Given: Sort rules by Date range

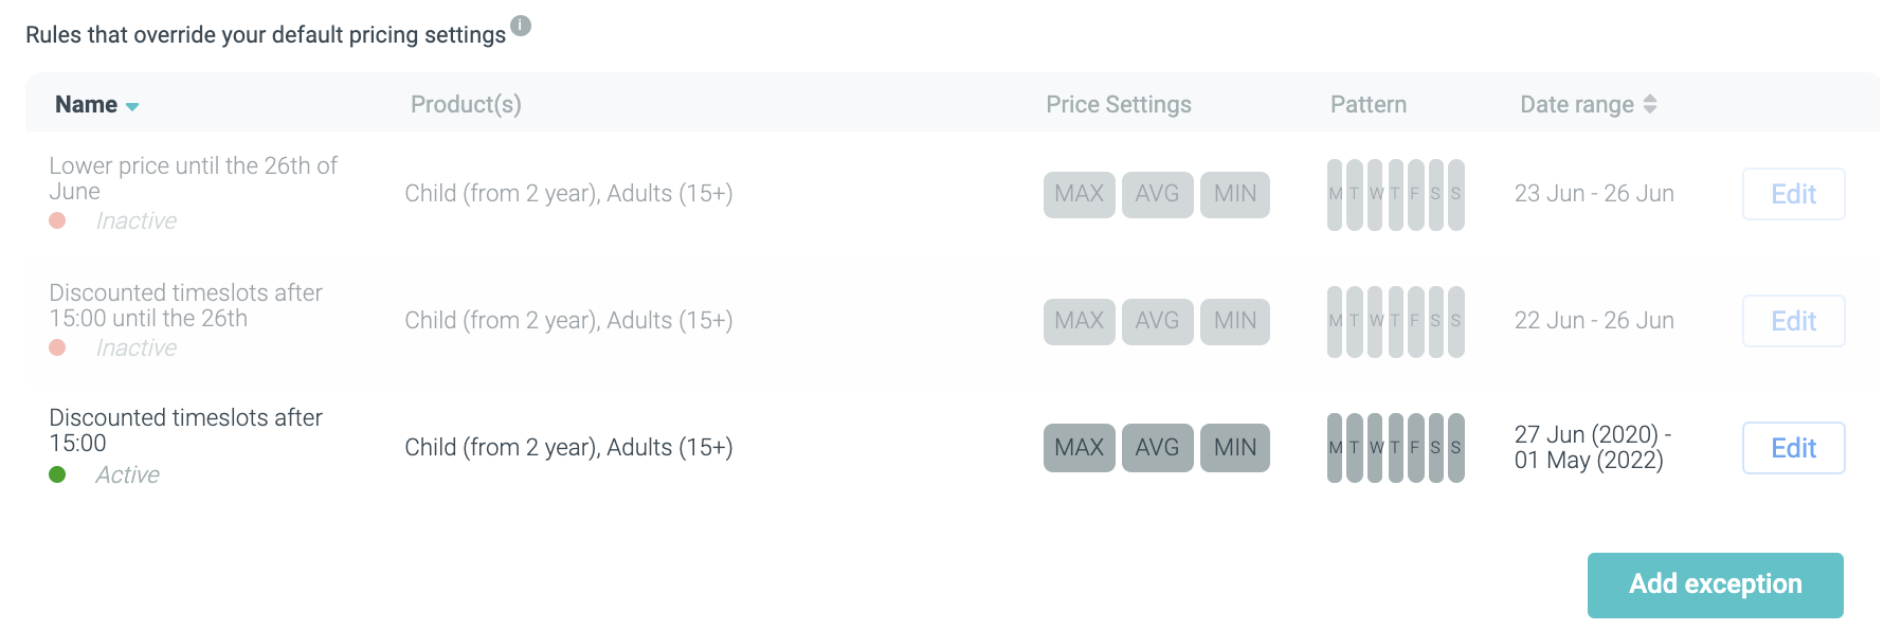Looking at the screenshot, I should coord(1649,104).
